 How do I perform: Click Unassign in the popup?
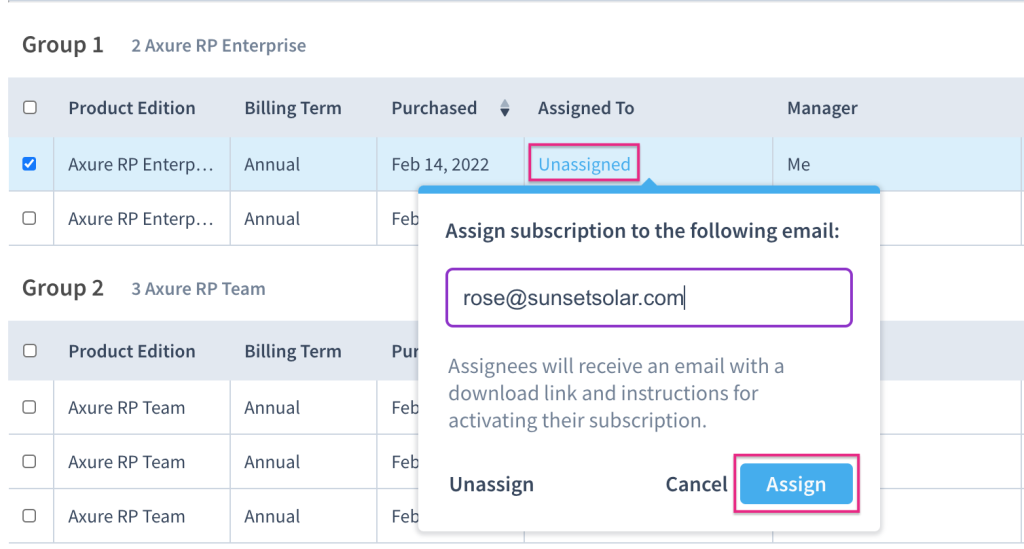[x=491, y=484]
